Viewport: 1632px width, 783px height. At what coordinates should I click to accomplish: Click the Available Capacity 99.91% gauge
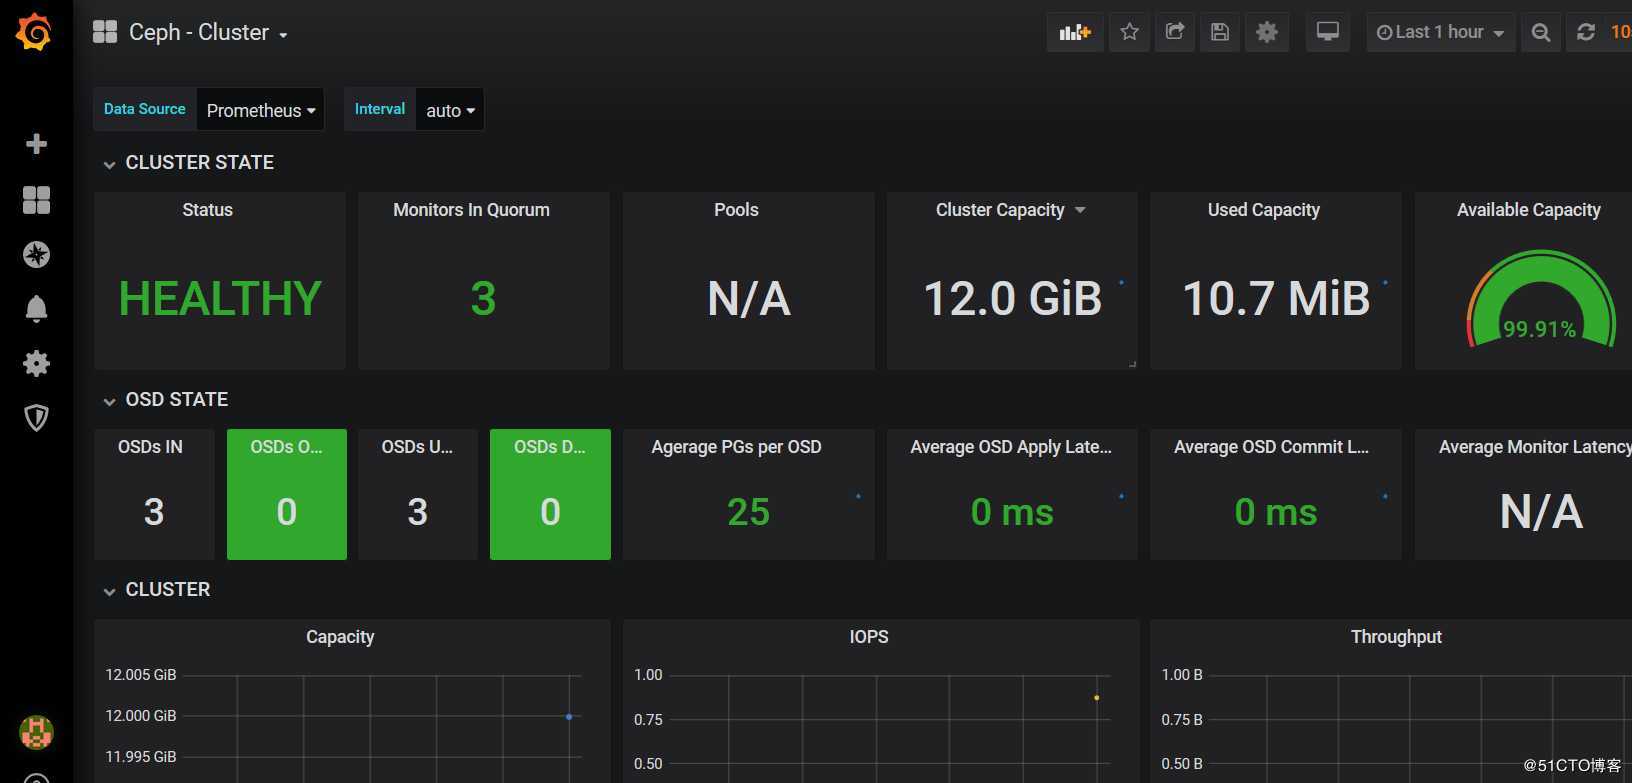1540,300
